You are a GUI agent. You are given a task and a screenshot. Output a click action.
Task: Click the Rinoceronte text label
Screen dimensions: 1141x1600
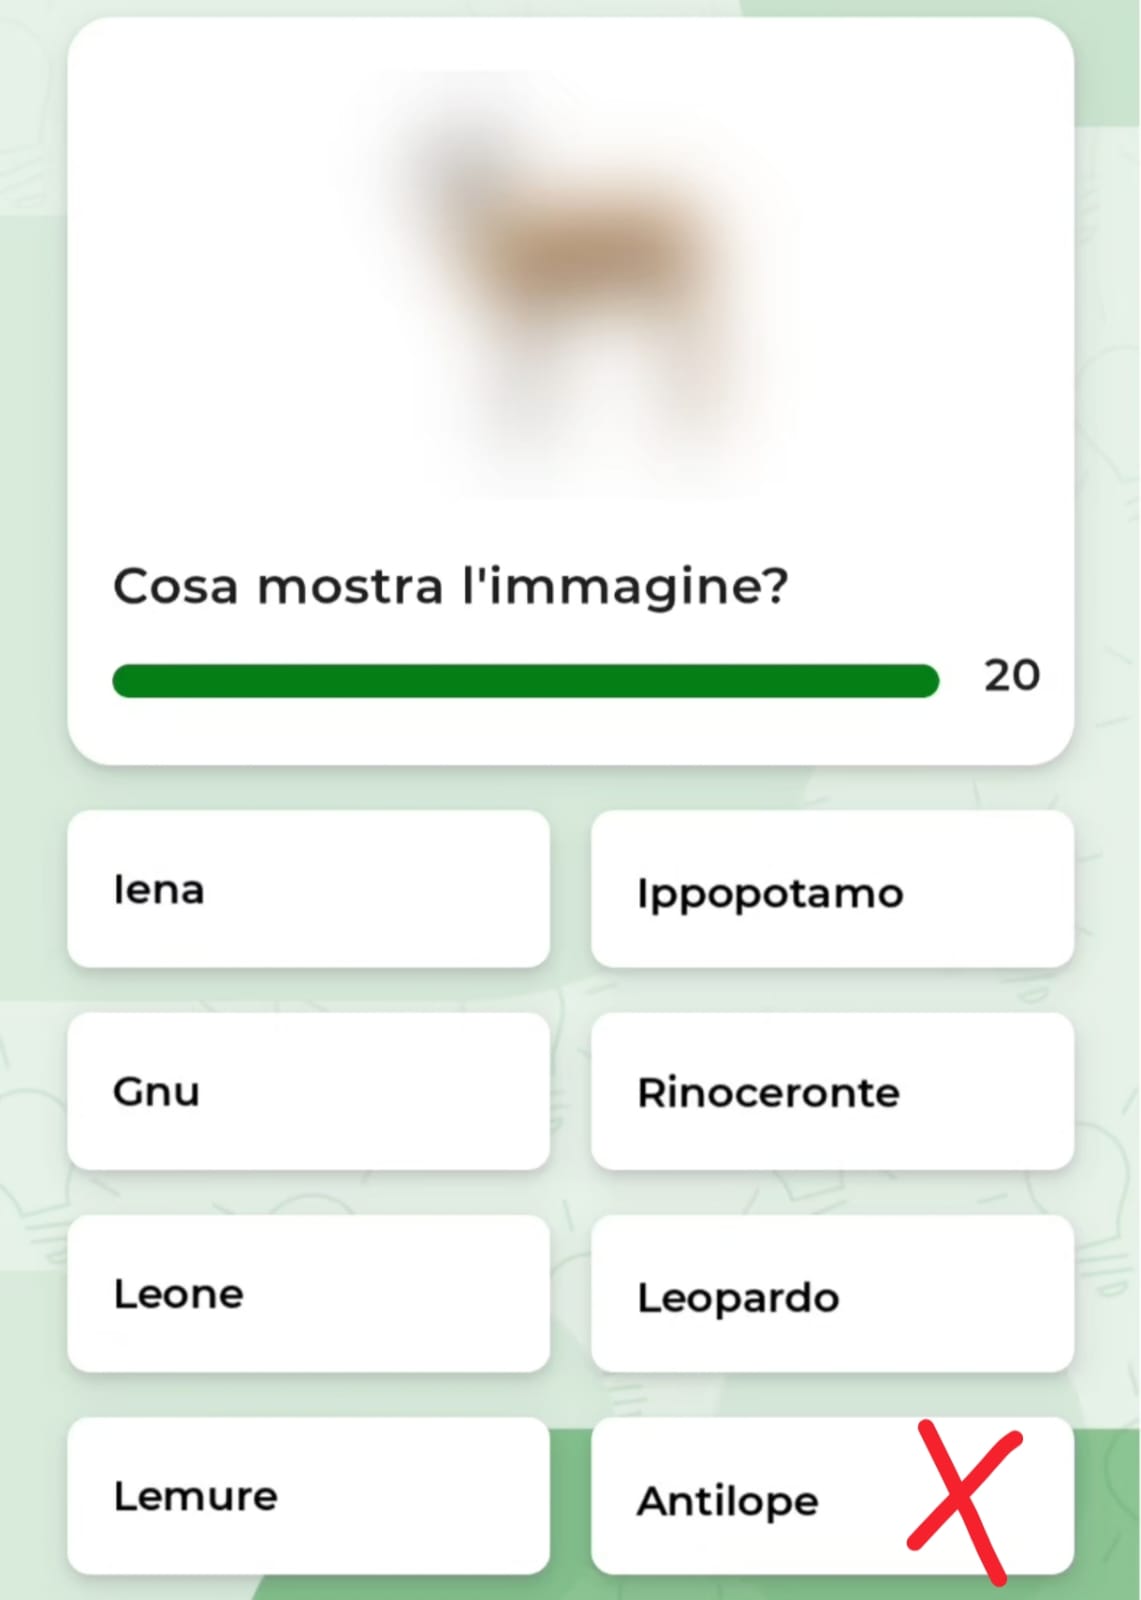pos(768,1093)
